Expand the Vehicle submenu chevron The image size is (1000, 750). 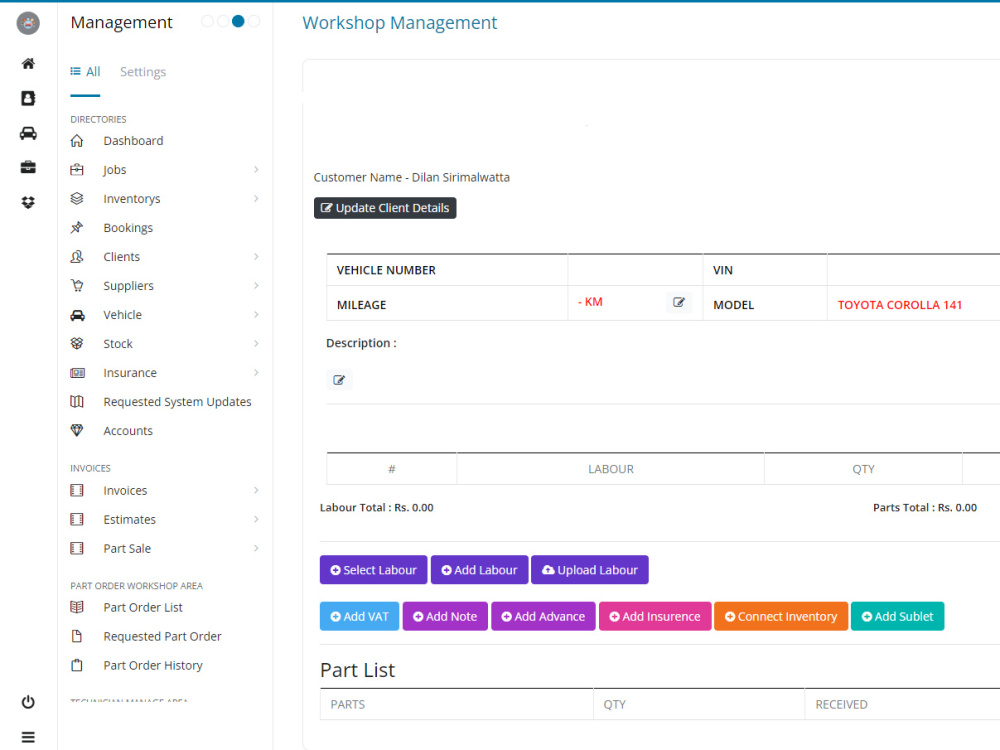(x=256, y=314)
